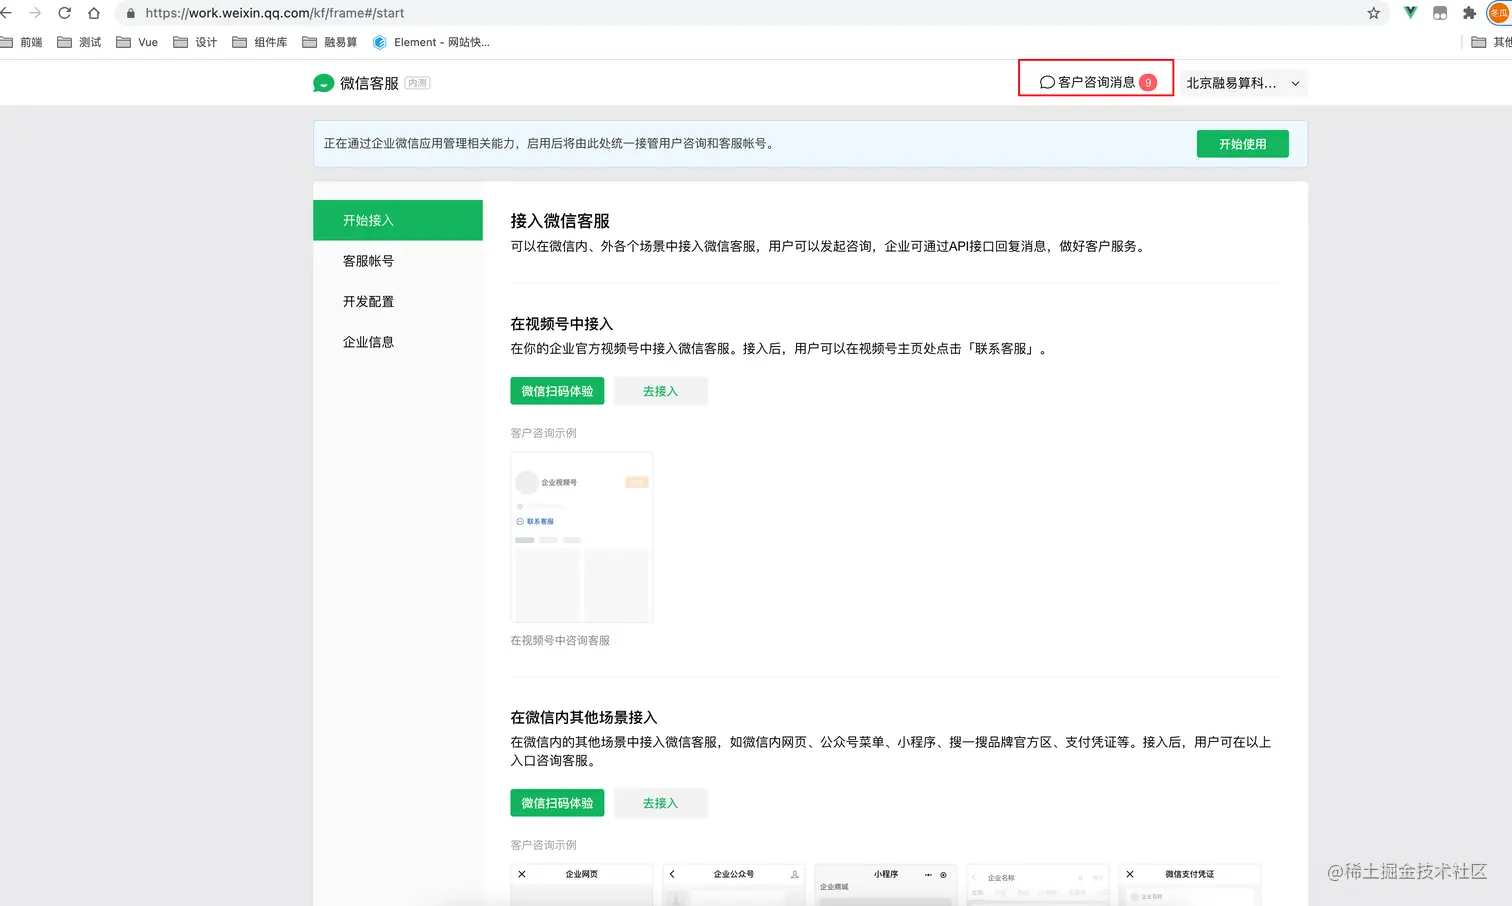
Task: Bookmark this page with the star icon
Action: click(1374, 13)
